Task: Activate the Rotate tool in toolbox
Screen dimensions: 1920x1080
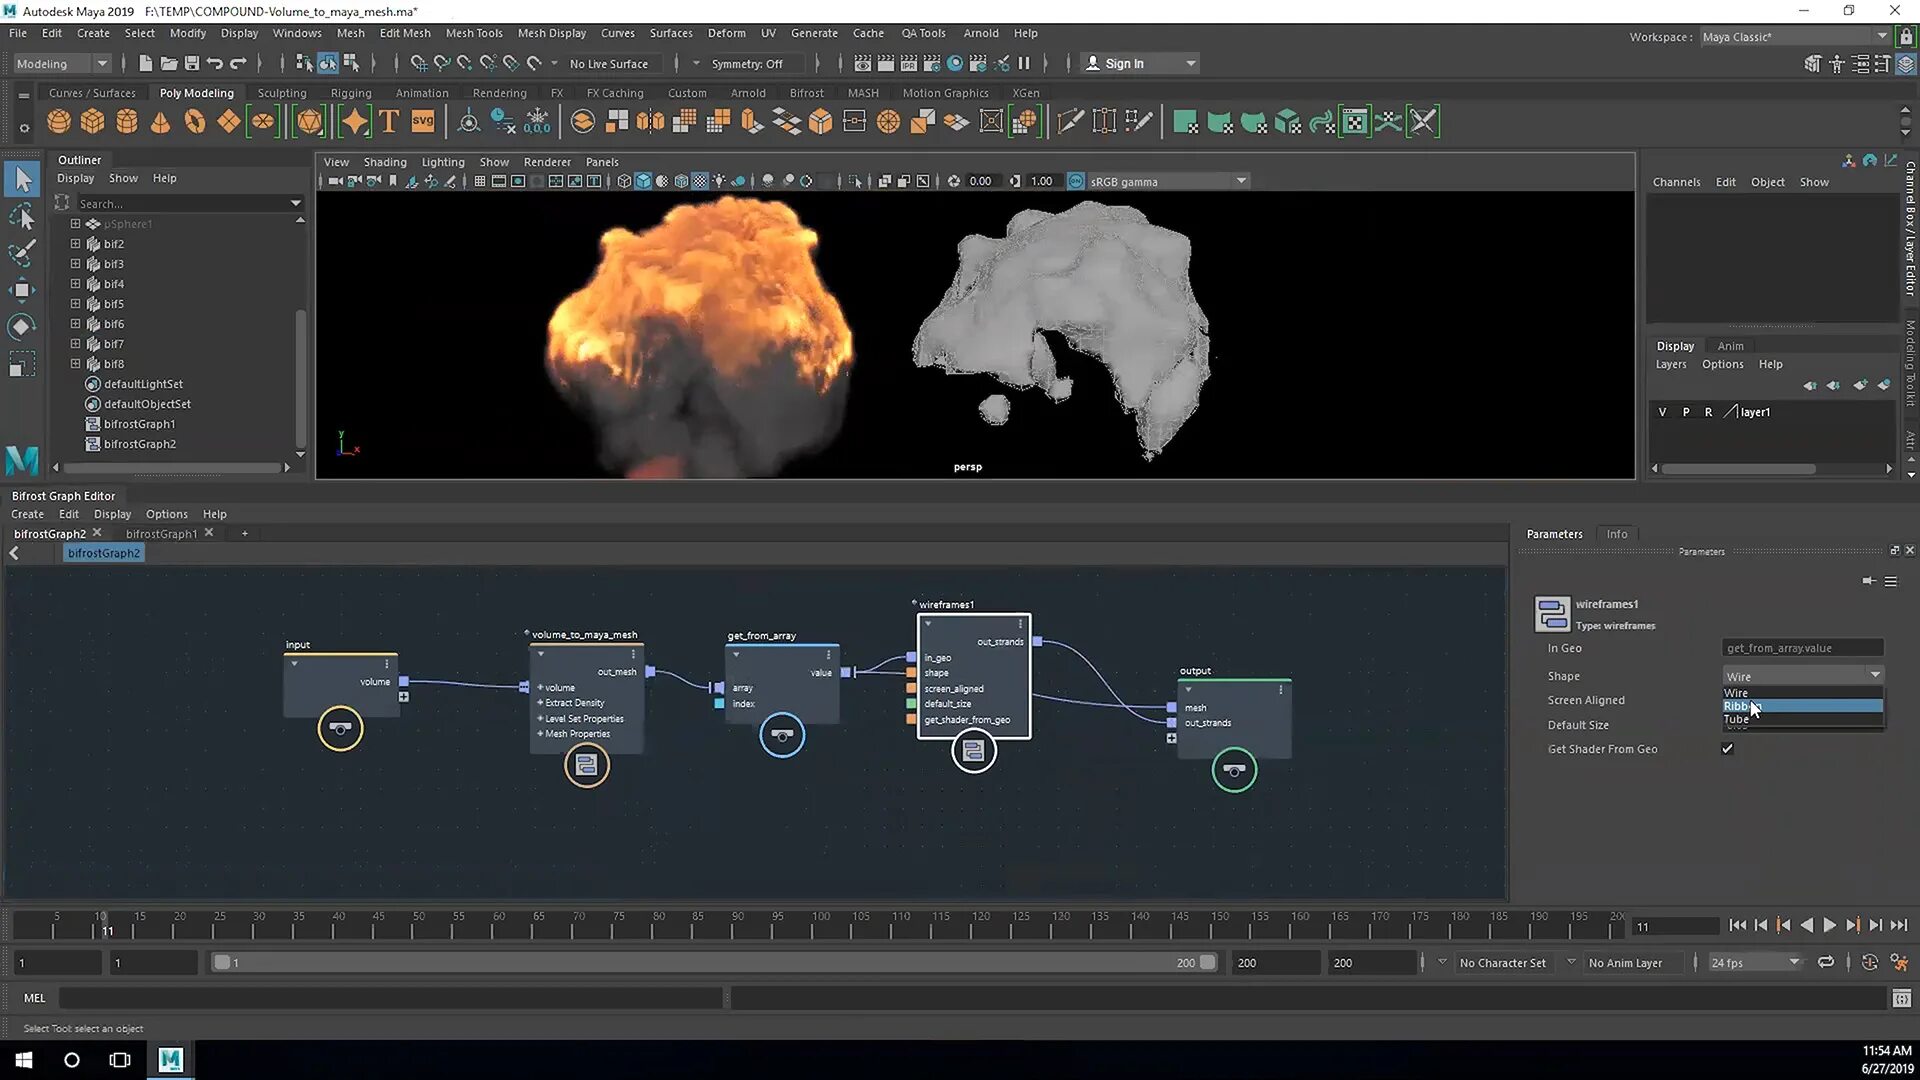Action: coord(21,327)
